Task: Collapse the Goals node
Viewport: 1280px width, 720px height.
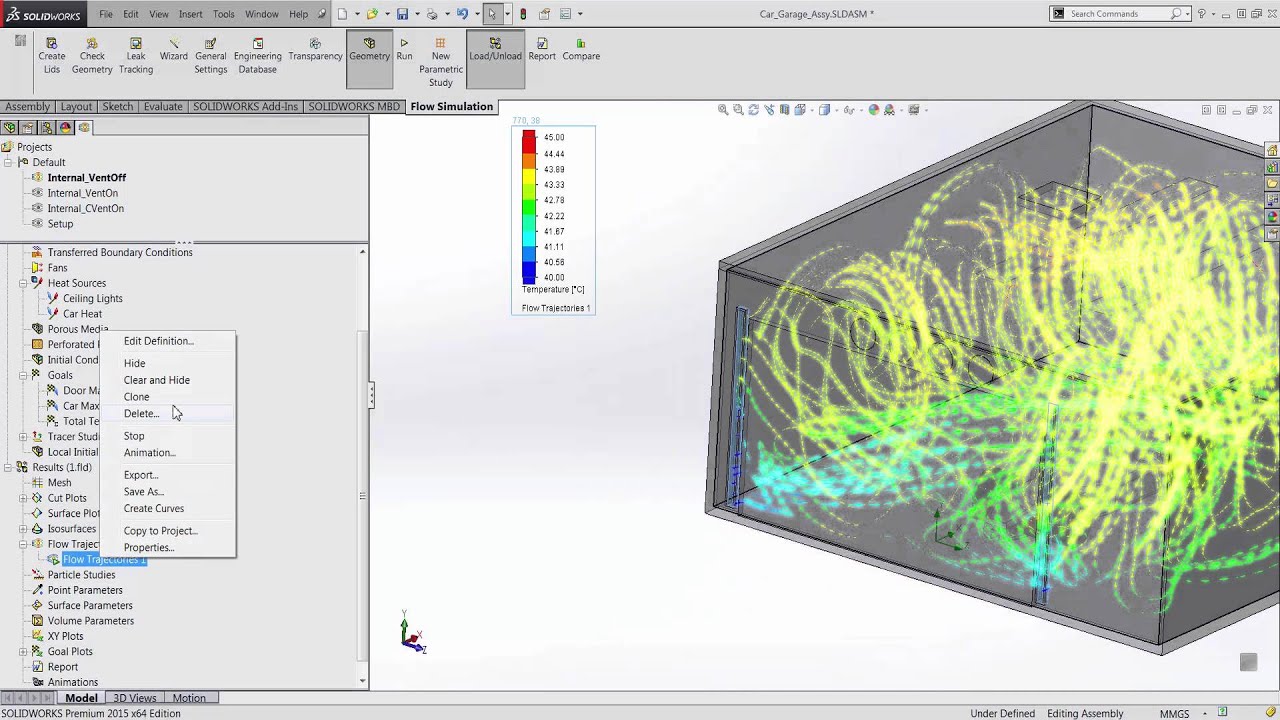Action: coord(23,375)
